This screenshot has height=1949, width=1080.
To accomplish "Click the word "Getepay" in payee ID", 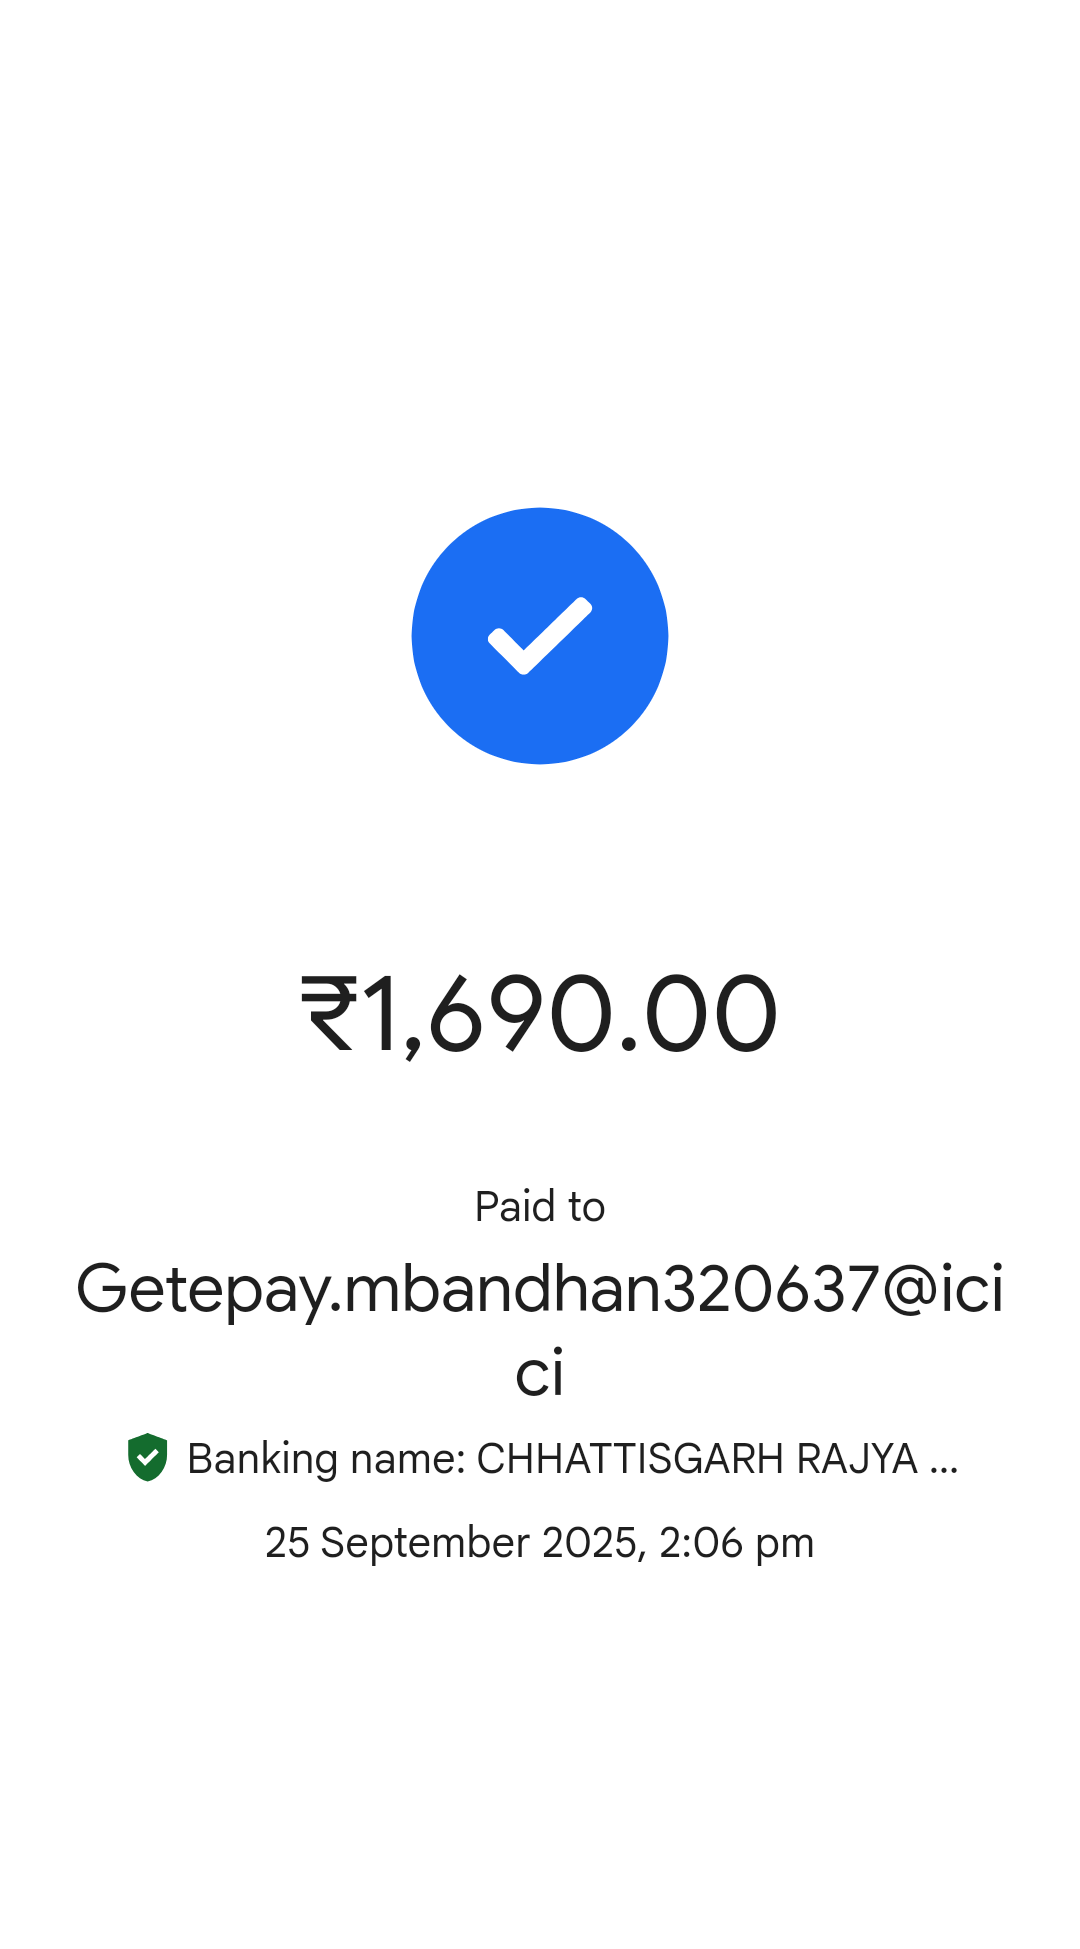I will coord(203,1290).
